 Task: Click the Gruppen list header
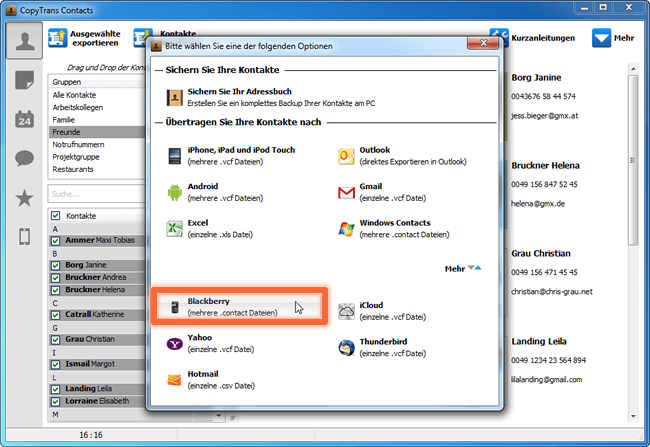[x=97, y=82]
